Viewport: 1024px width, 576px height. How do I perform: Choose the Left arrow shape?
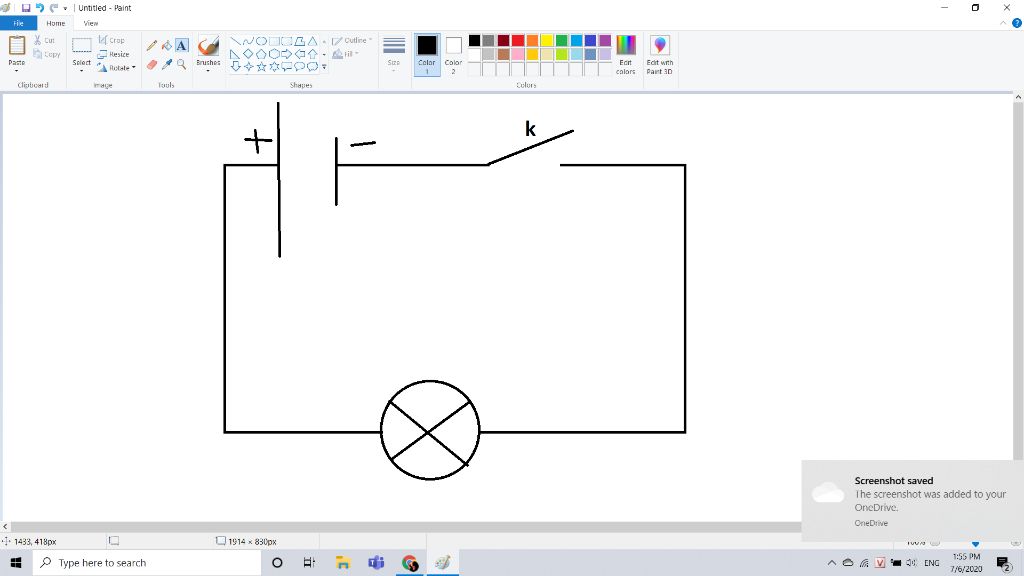click(x=300, y=54)
